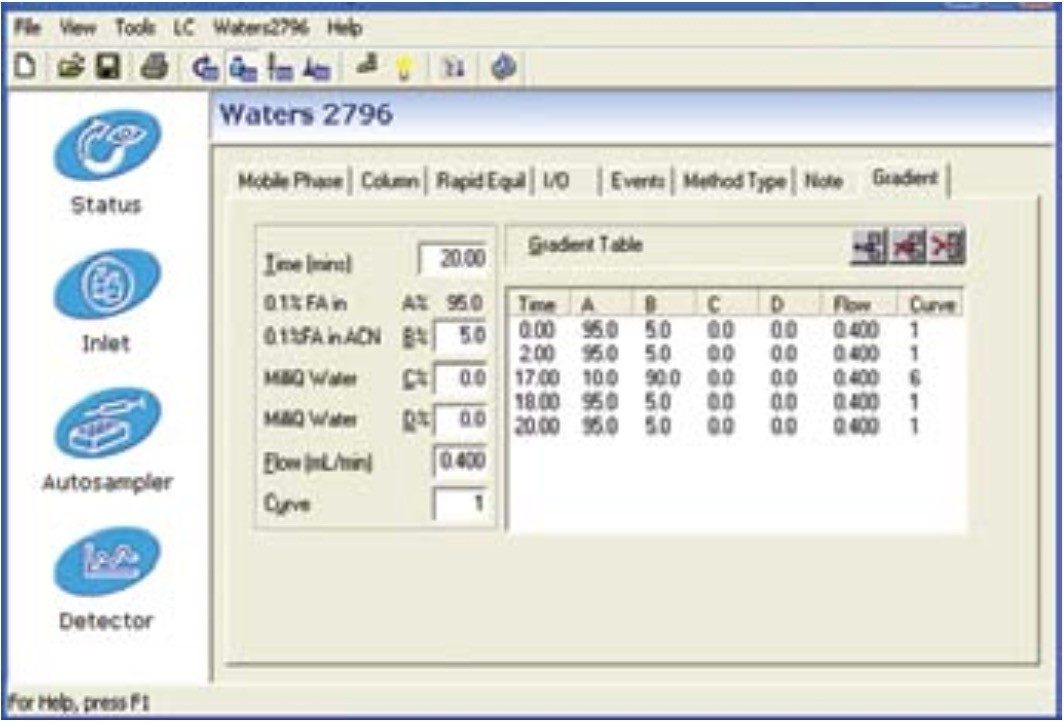Click the curve value 6 in the table
This screenshot has width=1064, height=722.
914,378
